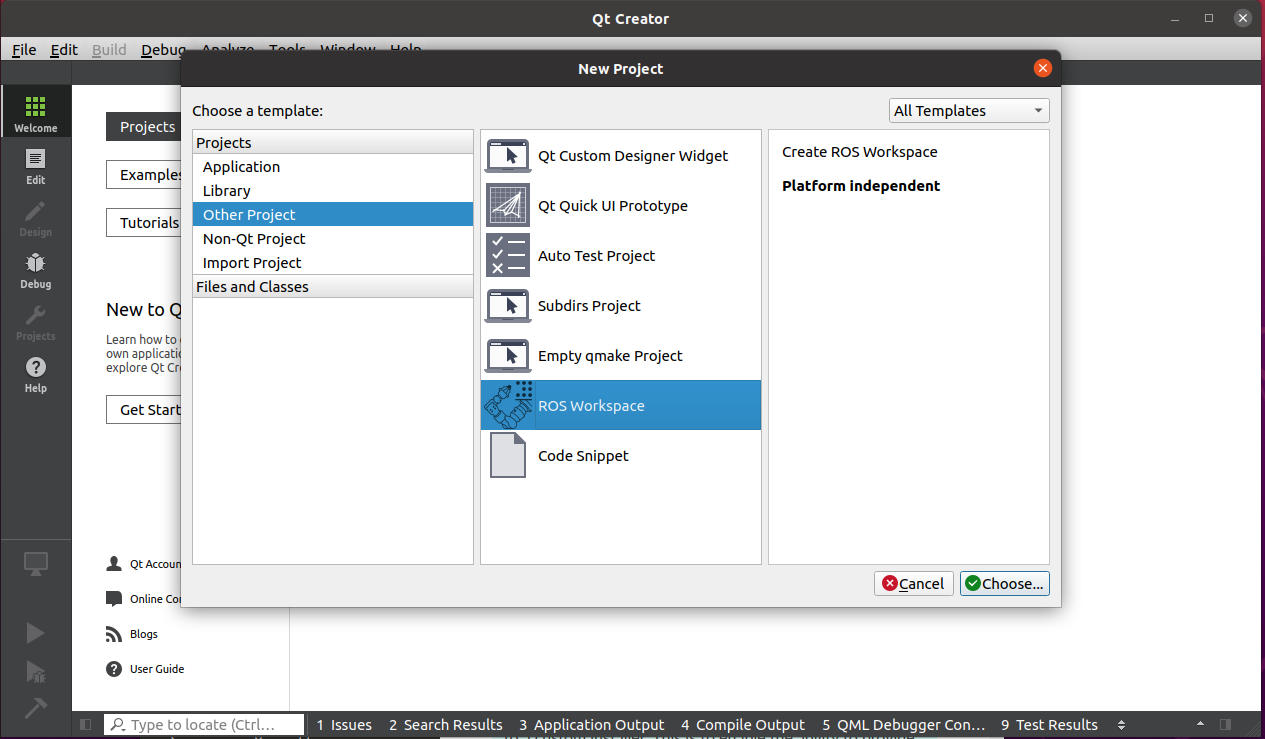Open the QML Debugger Console pane

[x=904, y=725]
